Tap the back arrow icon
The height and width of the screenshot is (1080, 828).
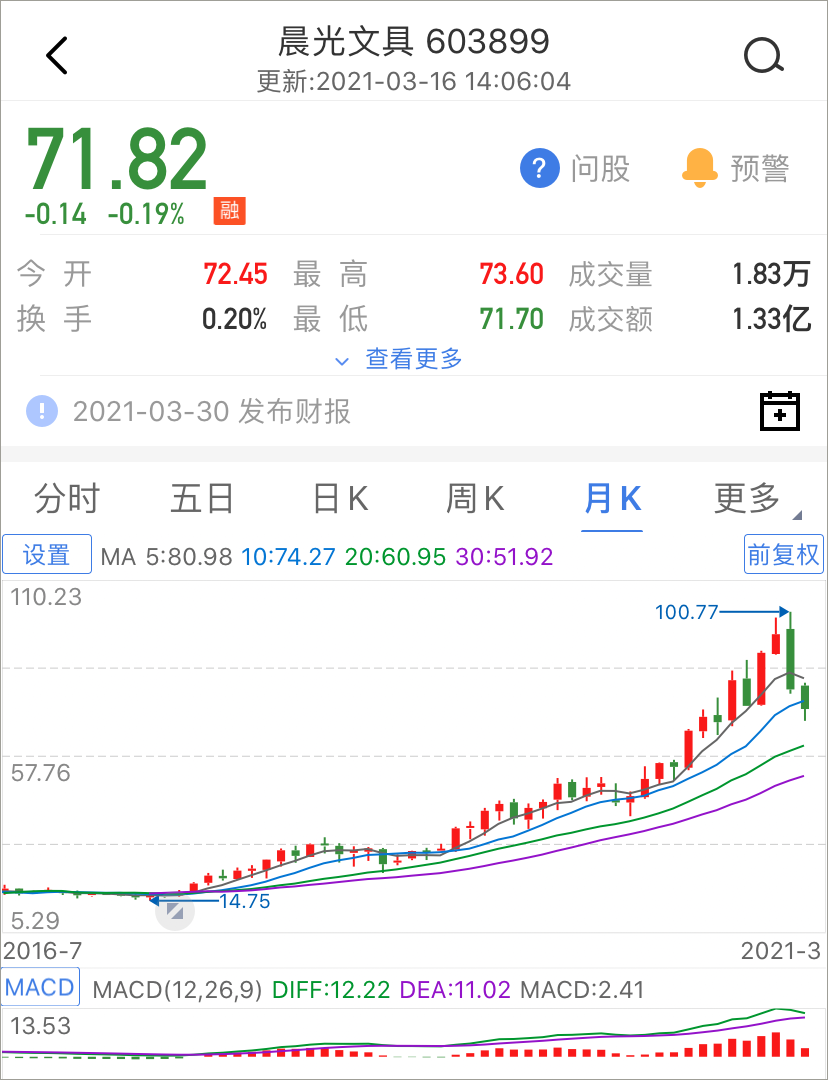[57, 56]
